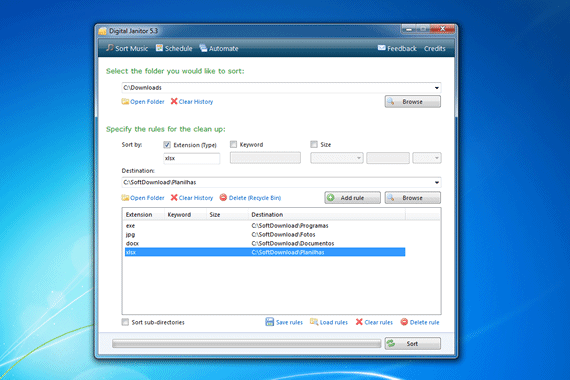Viewport: 570px width, 380px height.
Task: Click the red circle icon beside Delete rule
Action: [x=404, y=322]
